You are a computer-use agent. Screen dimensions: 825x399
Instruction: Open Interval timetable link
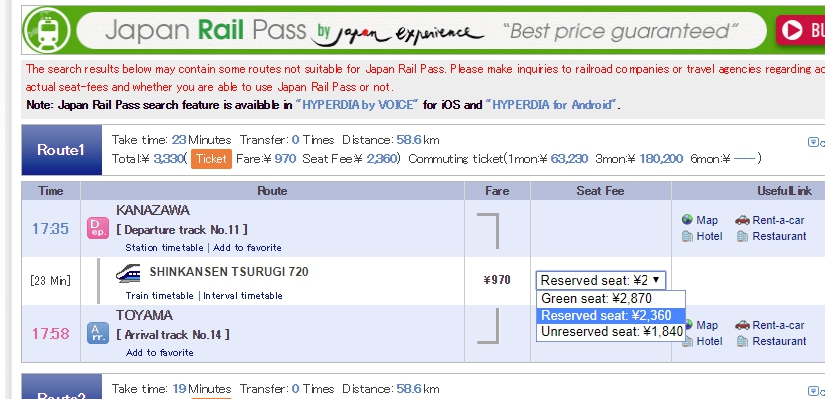click(243, 296)
